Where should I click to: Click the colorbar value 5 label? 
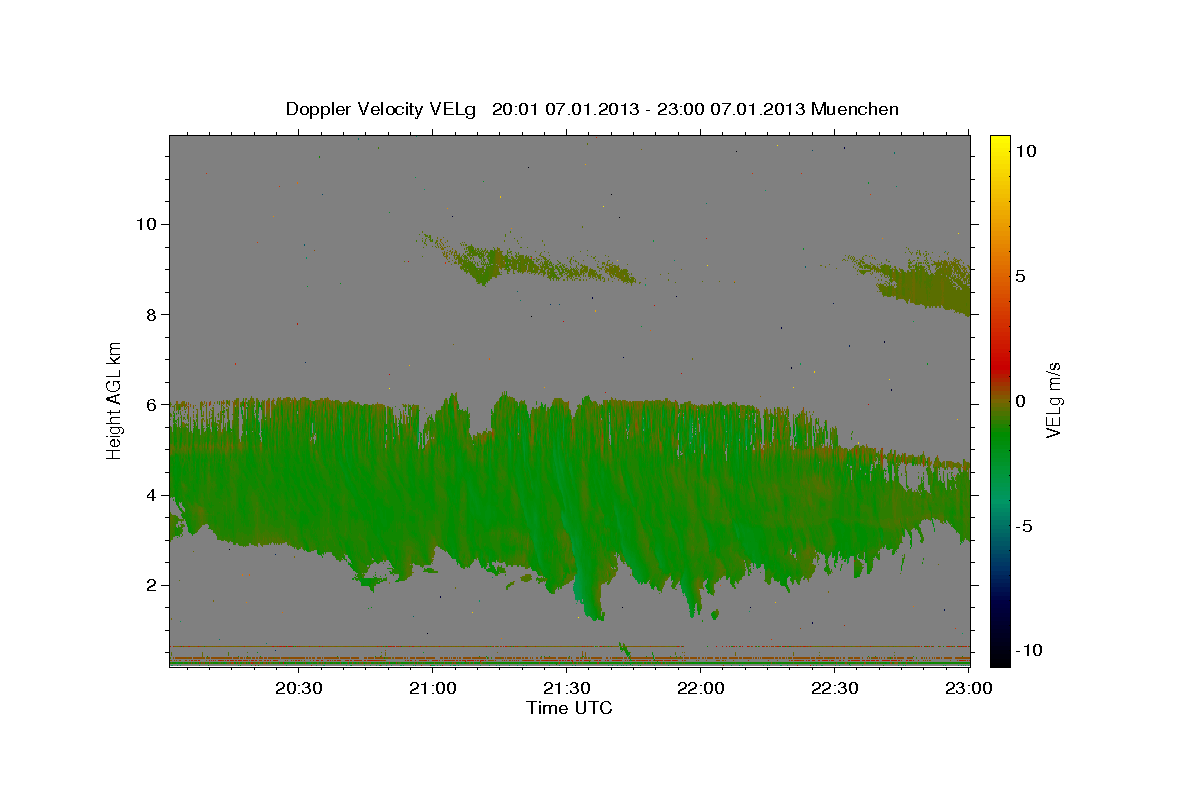1020,276
